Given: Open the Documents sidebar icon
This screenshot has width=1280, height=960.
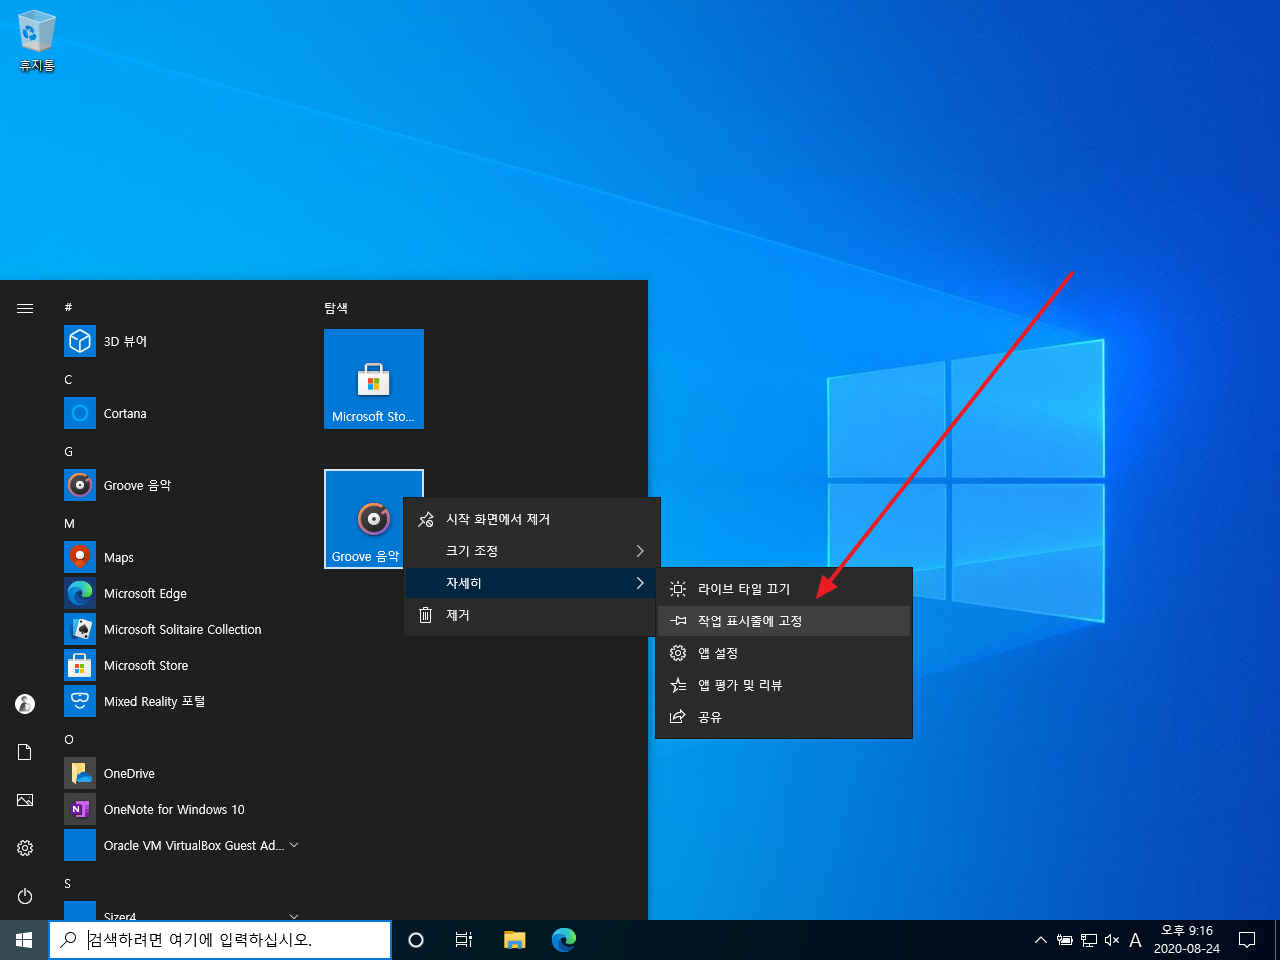Looking at the screenshot, I should click(25, 752).
